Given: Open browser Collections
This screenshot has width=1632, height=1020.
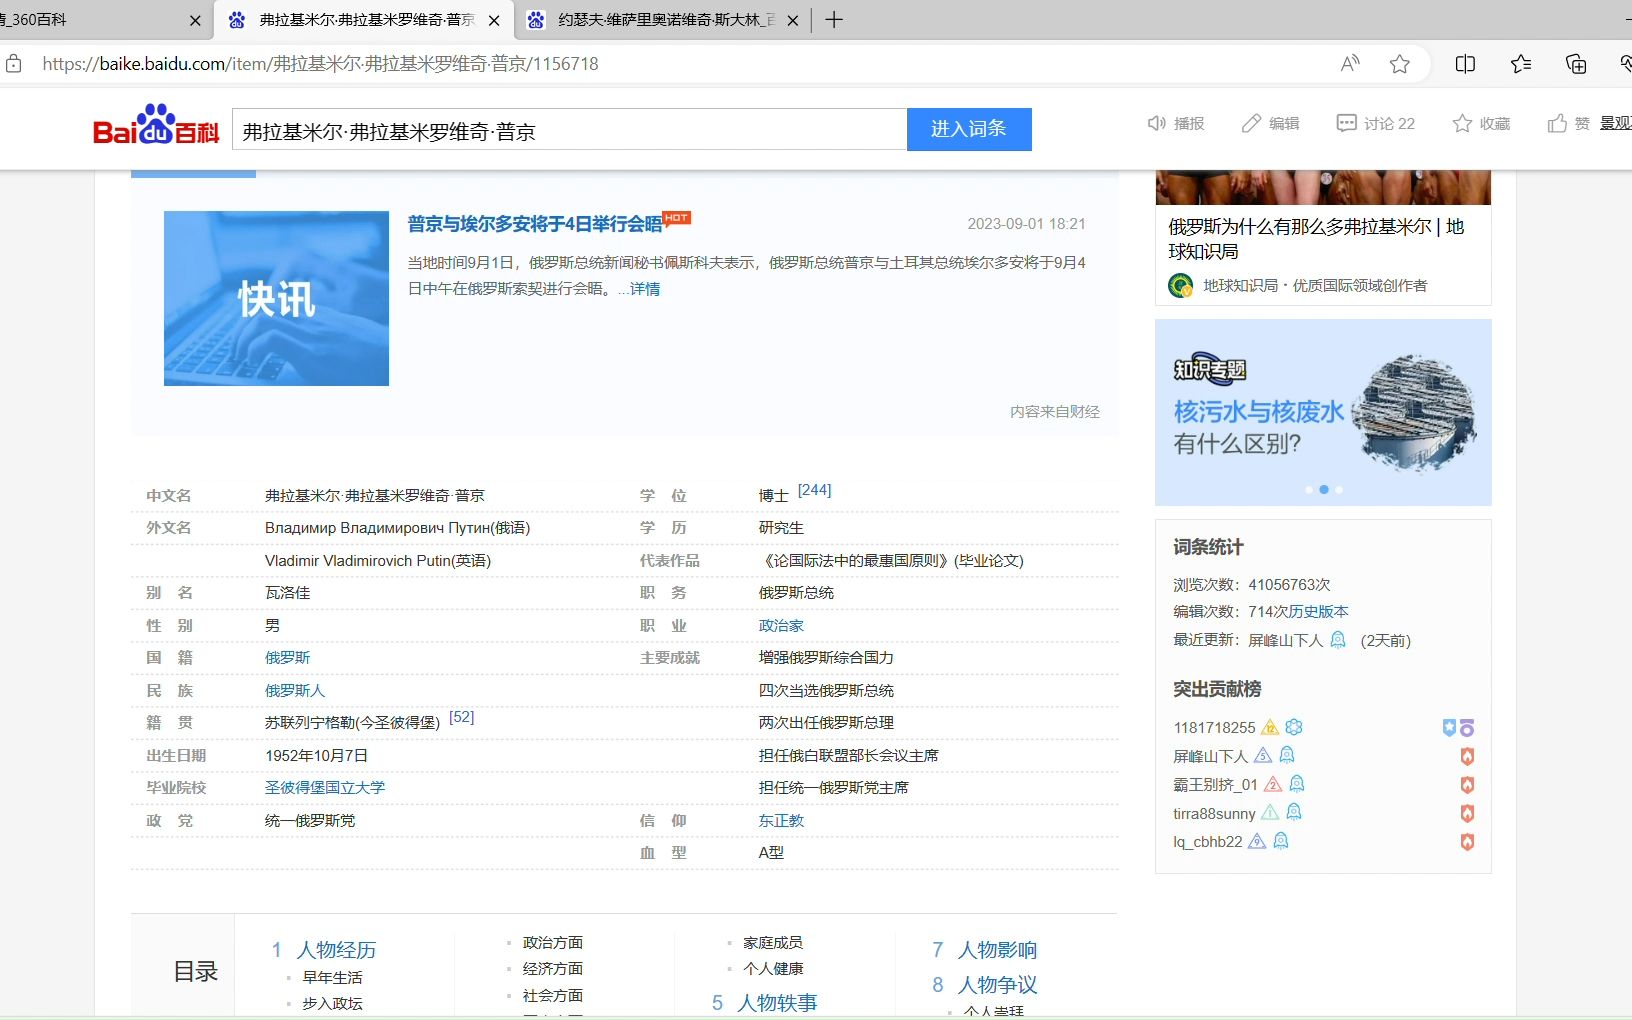Looking at the screenshot, I should click(x=1576, y=64).
